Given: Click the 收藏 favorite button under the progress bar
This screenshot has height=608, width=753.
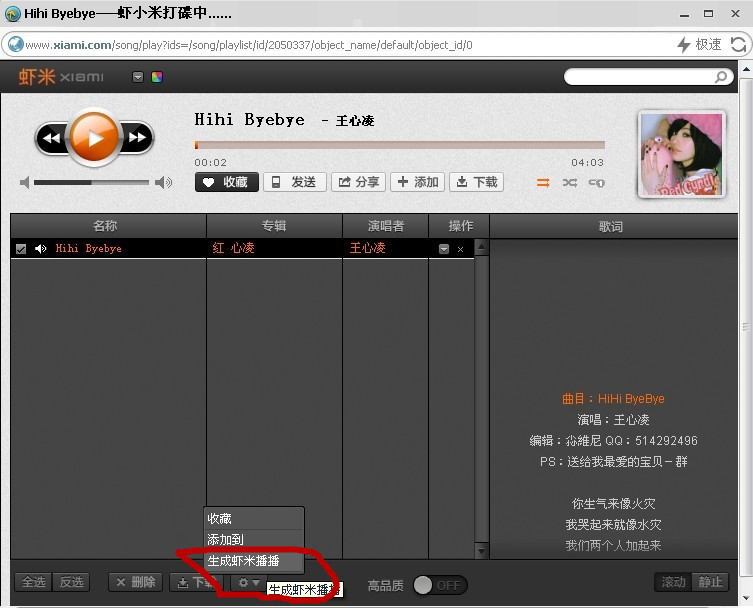Looking at the screenshot, I should pos(227,182).
